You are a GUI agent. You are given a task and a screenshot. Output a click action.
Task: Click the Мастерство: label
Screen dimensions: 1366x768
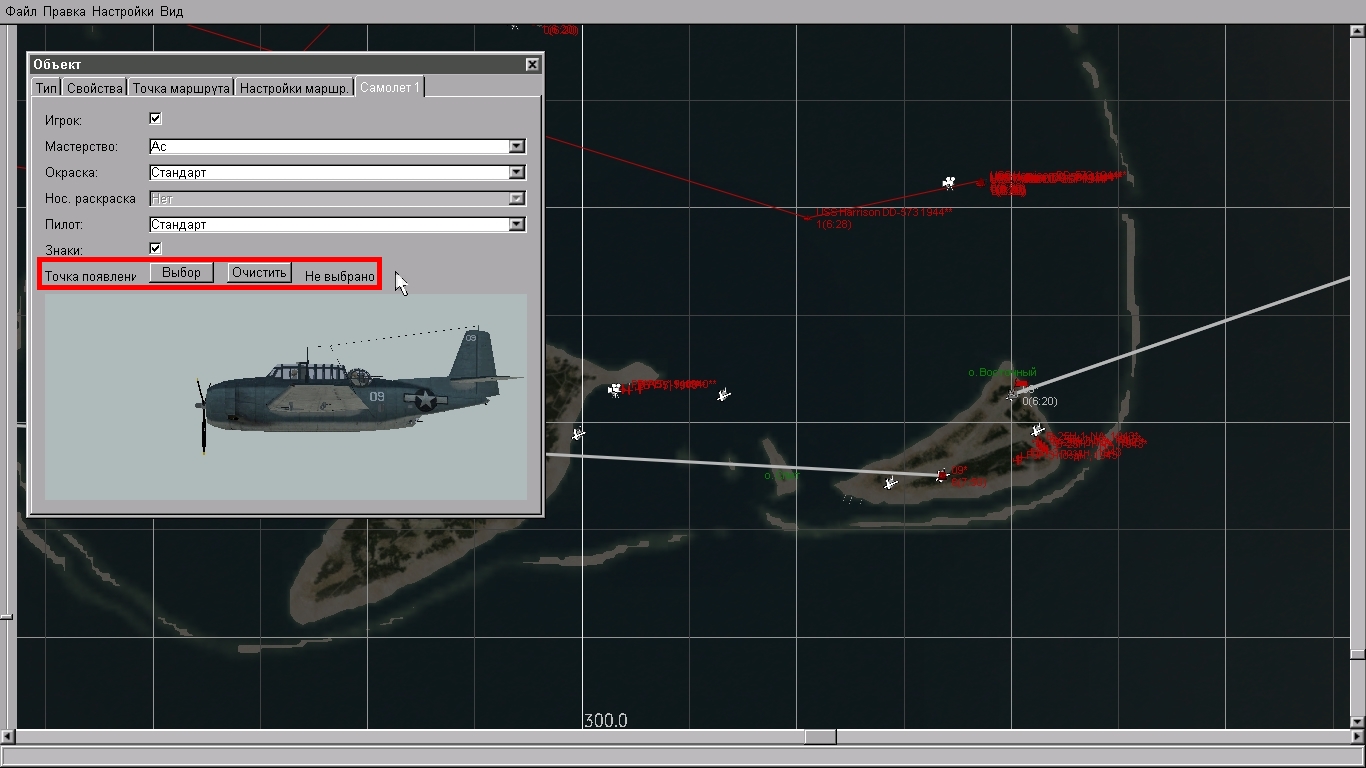[x=81, y=147]
